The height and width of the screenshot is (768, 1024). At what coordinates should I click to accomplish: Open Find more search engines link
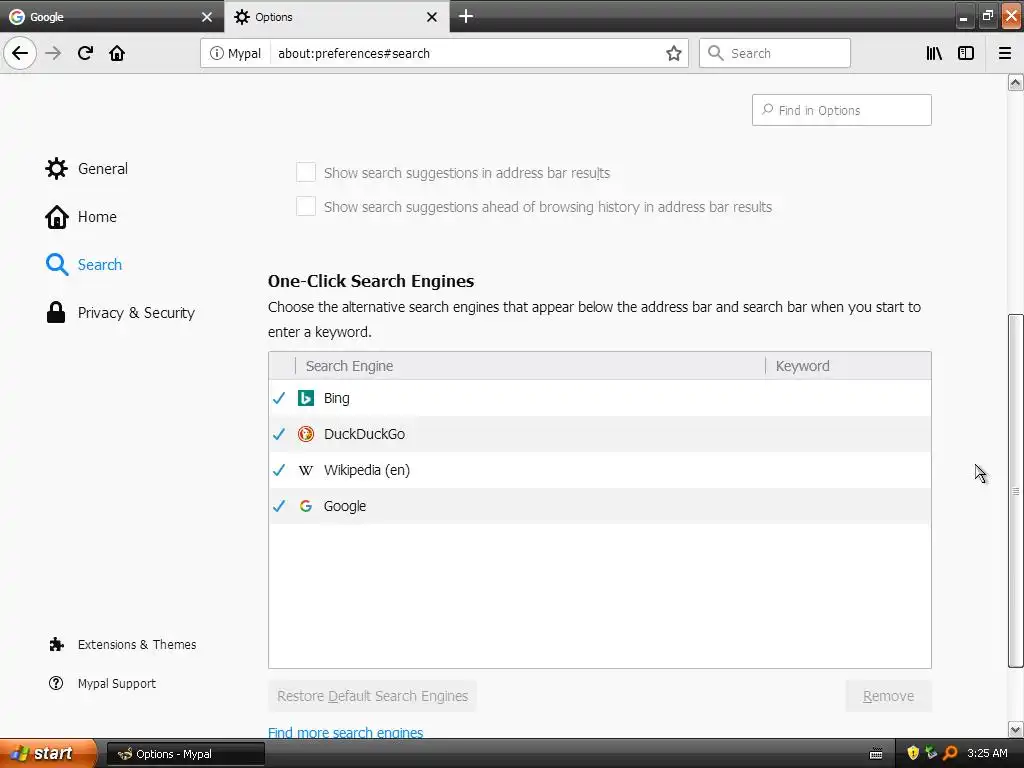(345, 733)
